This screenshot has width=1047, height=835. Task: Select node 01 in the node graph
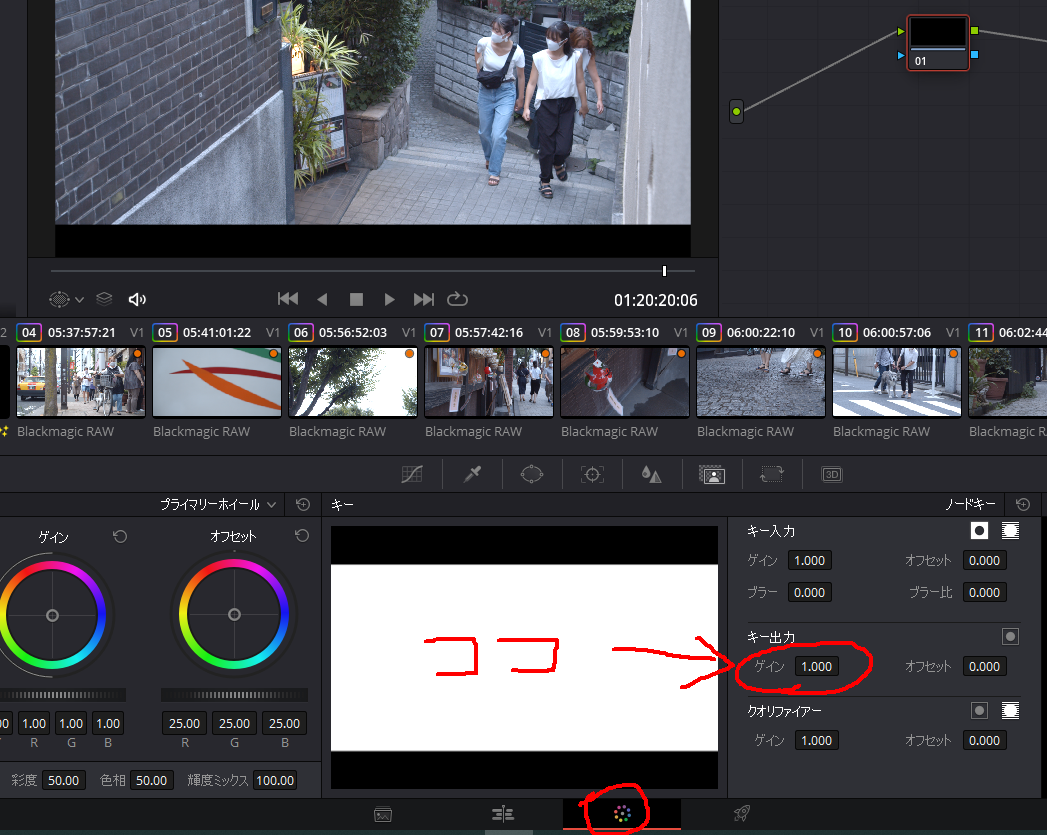pos(937,43)
